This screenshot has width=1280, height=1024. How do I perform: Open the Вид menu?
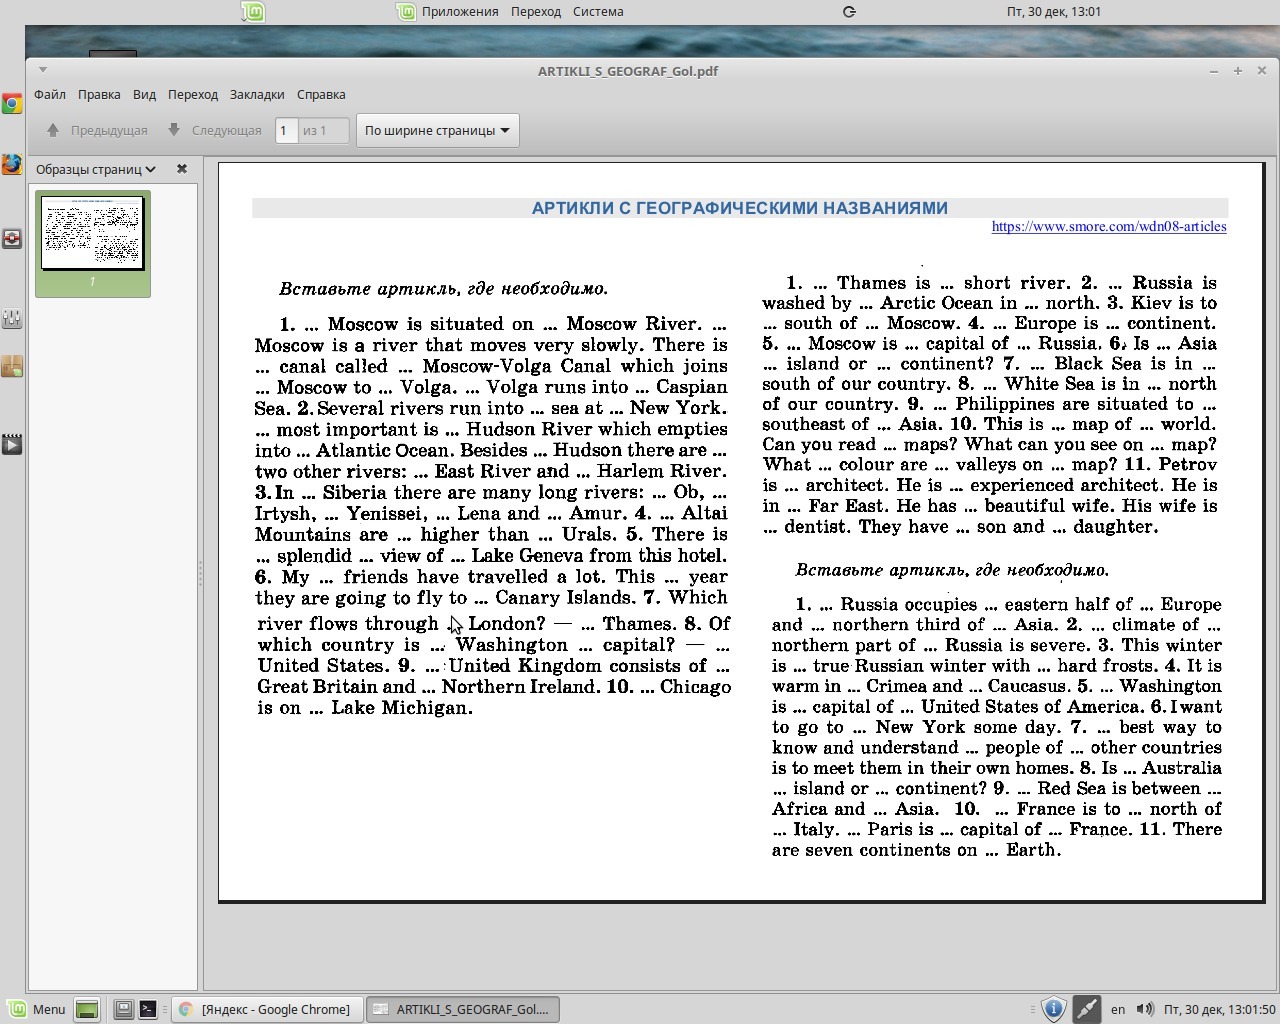(x=144, y=94)
